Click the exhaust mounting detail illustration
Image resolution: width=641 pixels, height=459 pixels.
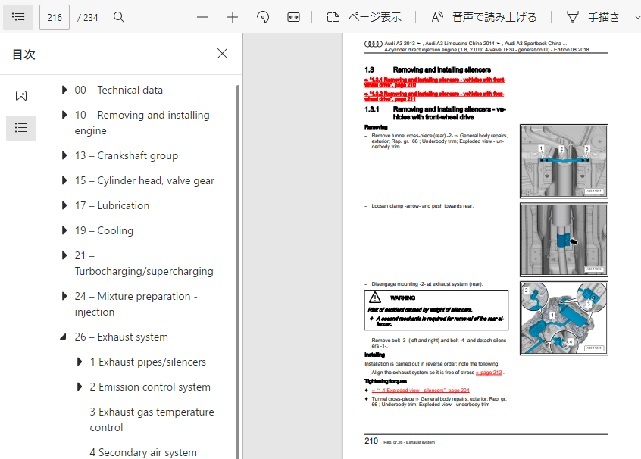click(x=564, y=318)
